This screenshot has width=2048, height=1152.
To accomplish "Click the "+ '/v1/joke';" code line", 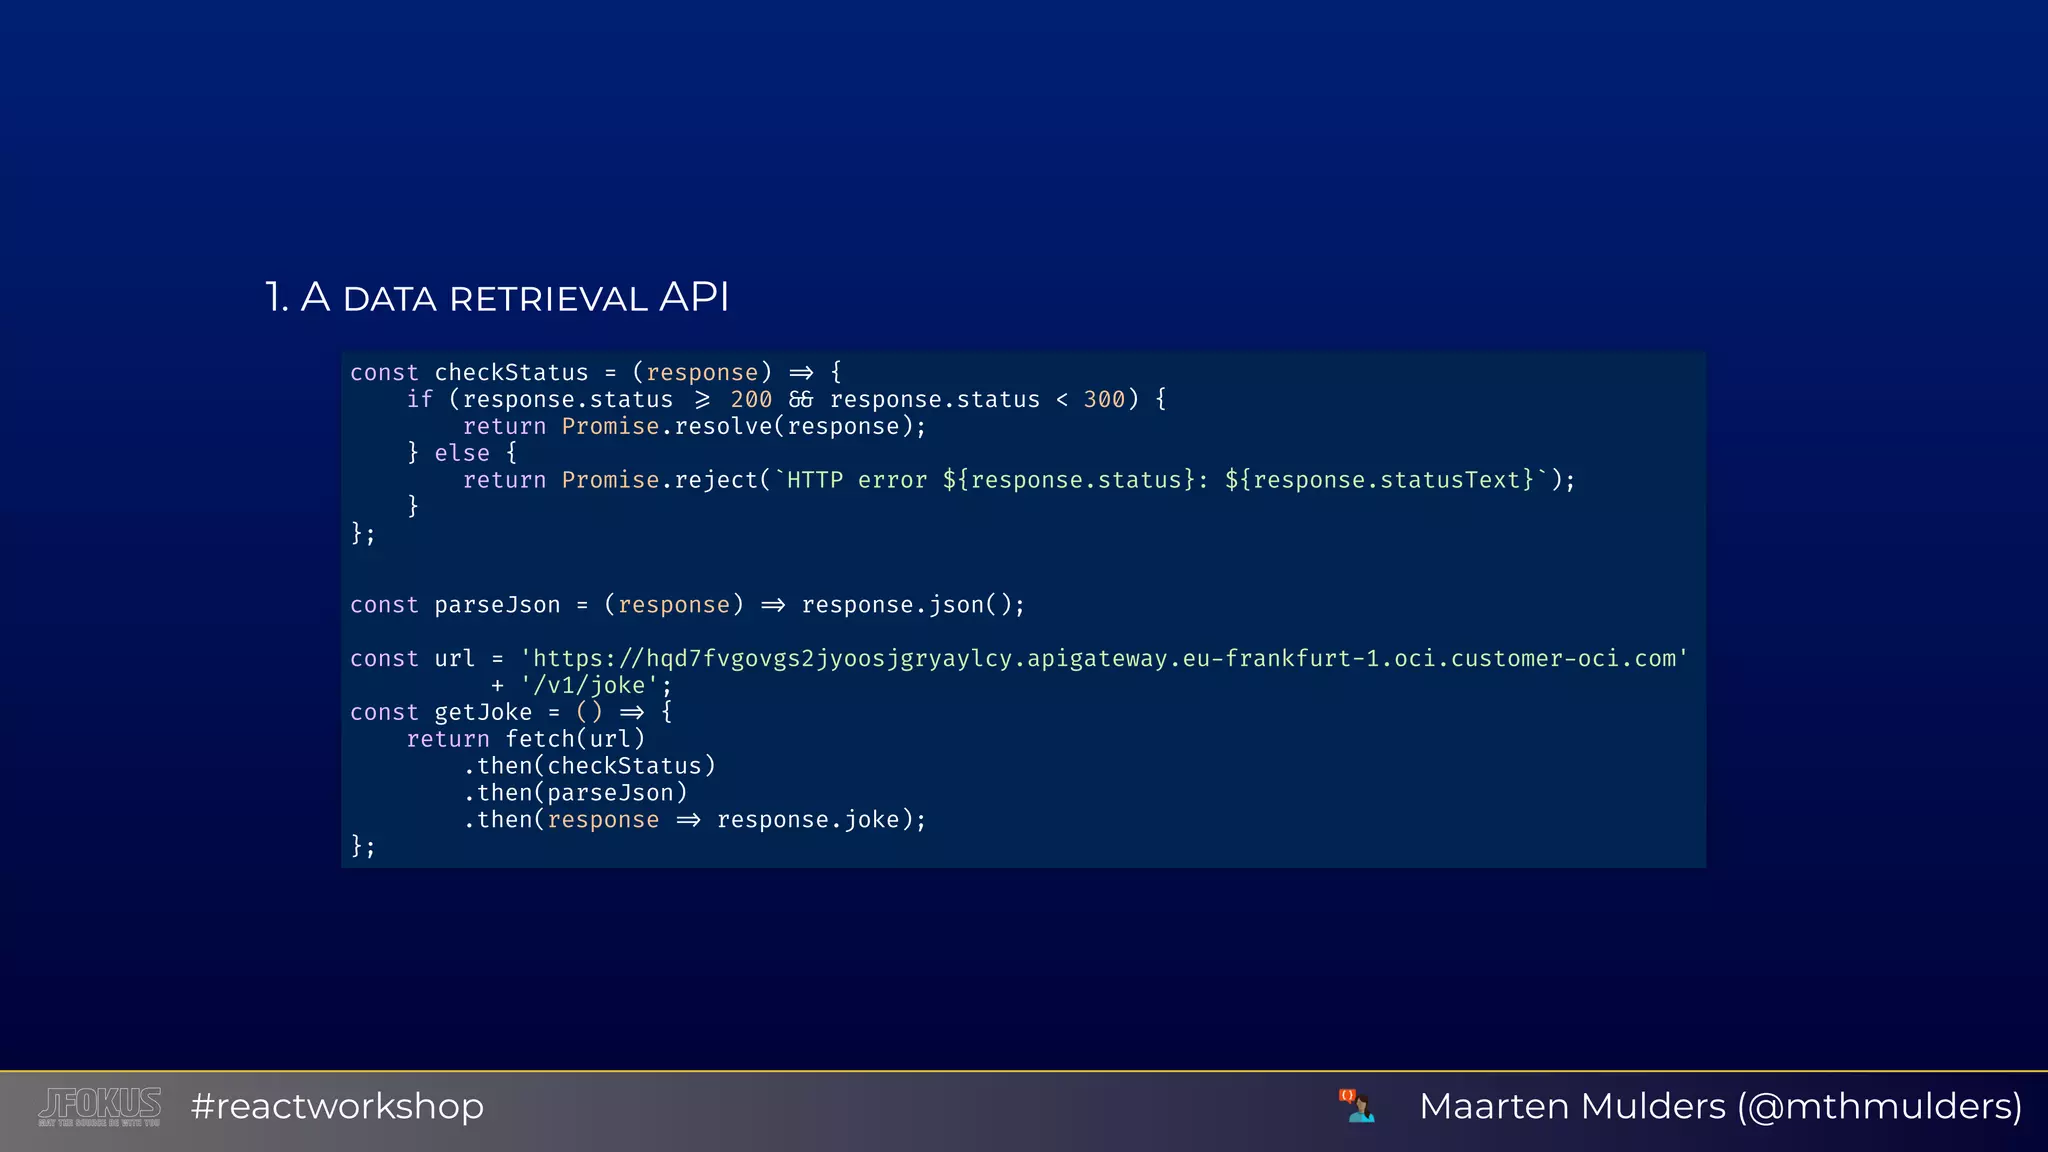I will pos(582,685).
